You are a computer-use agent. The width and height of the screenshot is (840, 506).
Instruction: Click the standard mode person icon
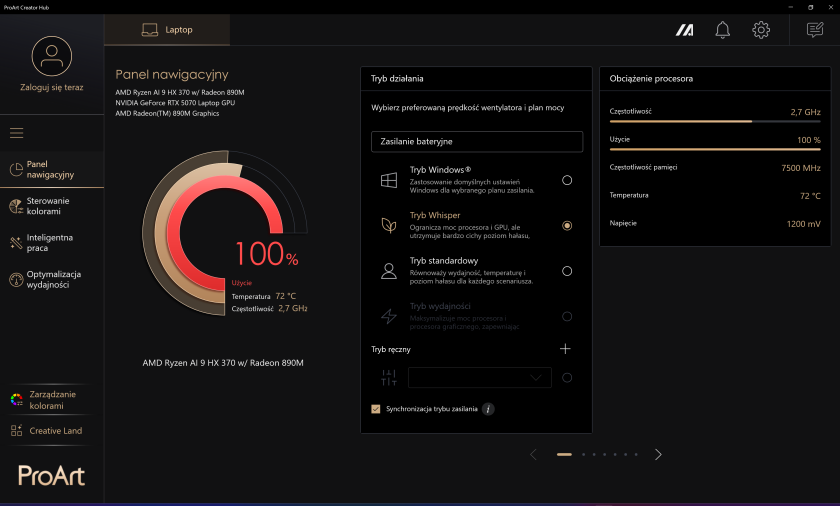coord(389,271)
